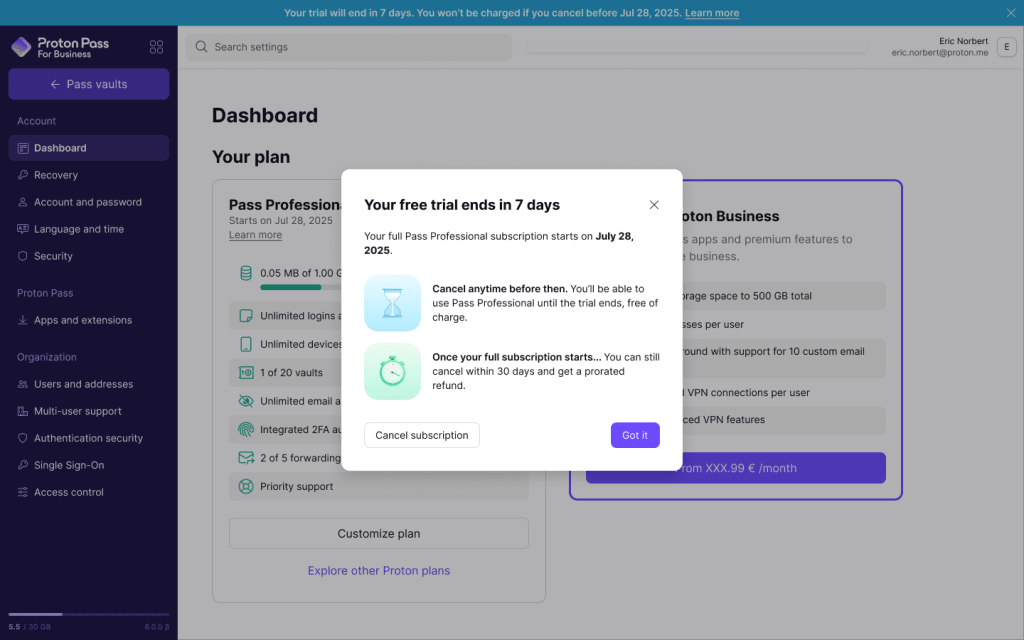Open Account and password via its lock icon

(x=23, y=201)
